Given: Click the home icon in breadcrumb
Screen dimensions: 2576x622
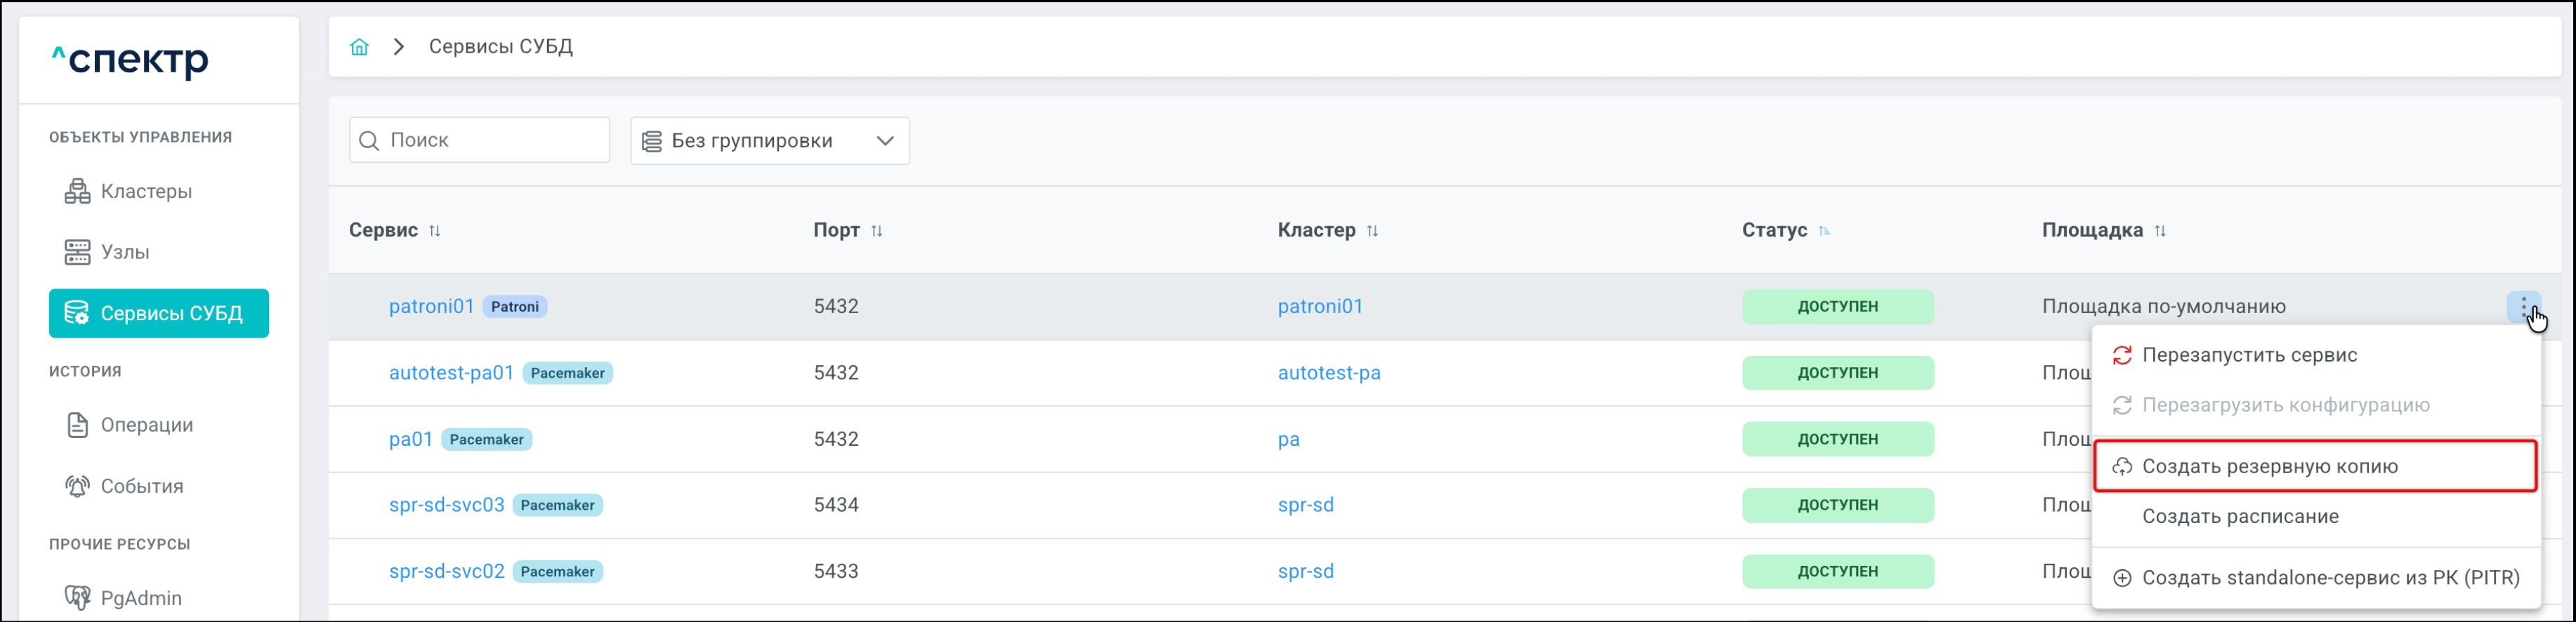Looking at the screenshot, I should [x=359, y=47].
